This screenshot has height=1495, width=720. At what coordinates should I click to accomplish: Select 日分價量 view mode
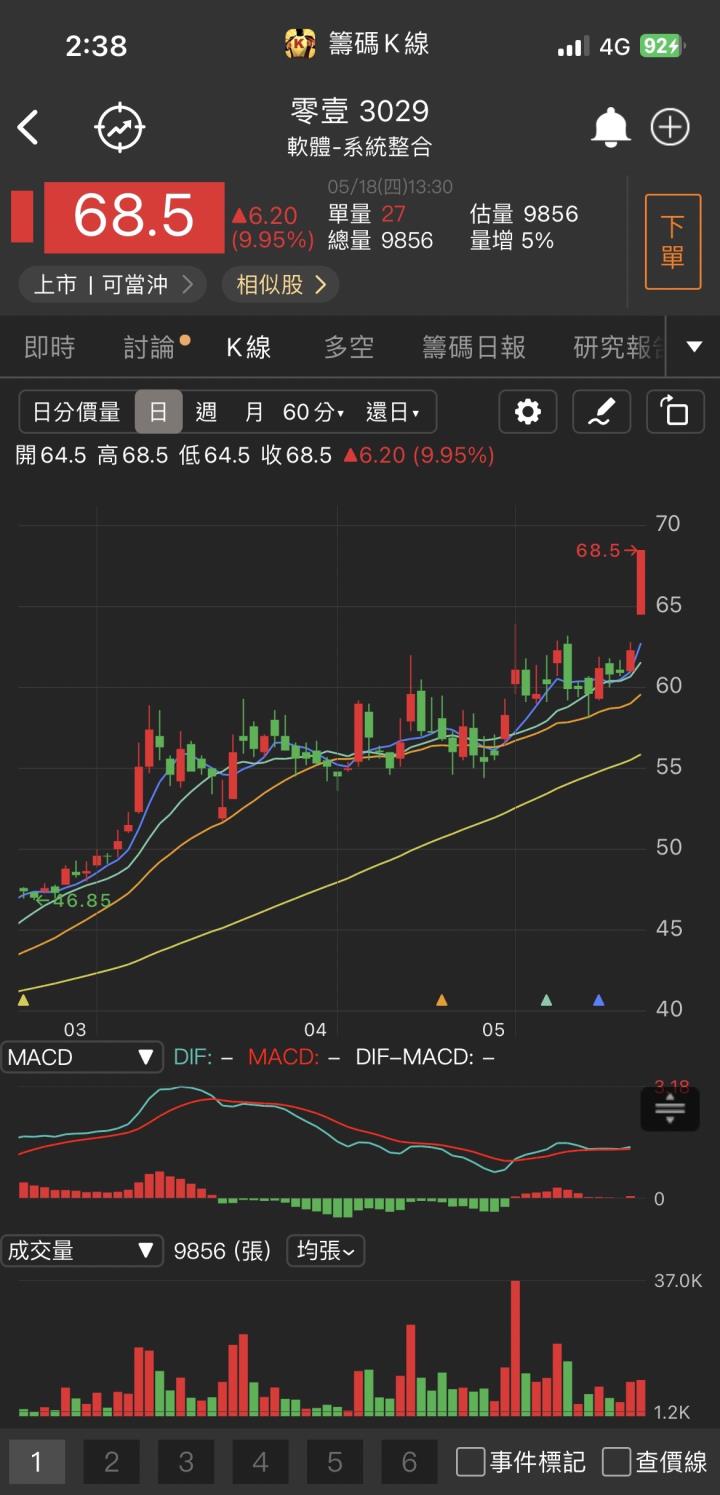click(x=77, y=412)
